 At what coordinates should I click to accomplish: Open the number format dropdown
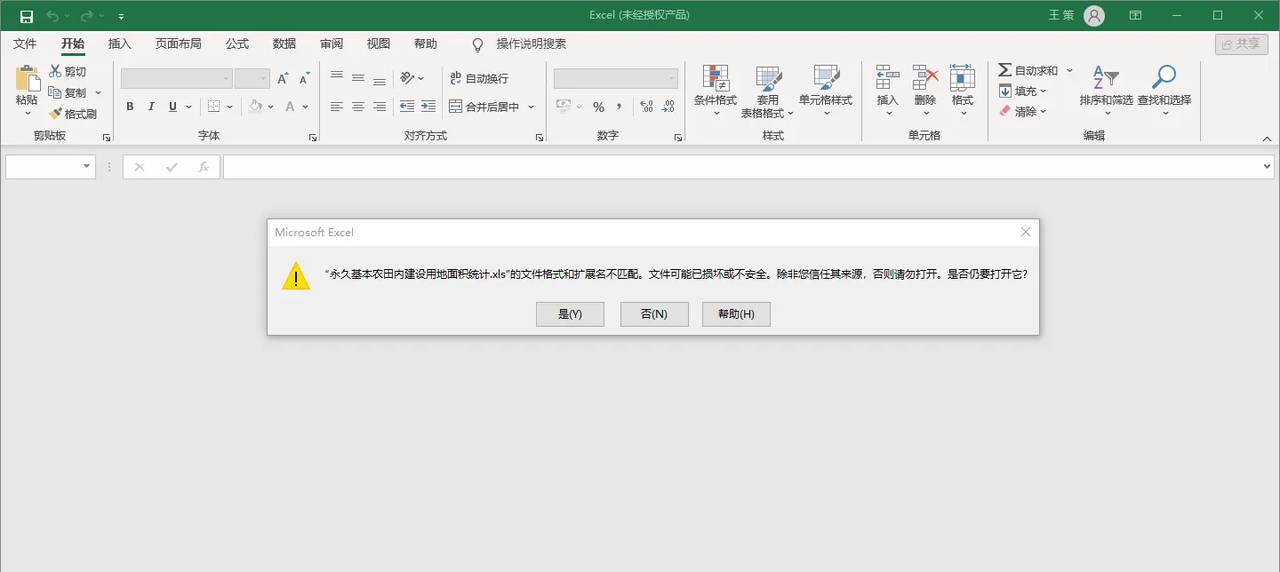point(672,78)
